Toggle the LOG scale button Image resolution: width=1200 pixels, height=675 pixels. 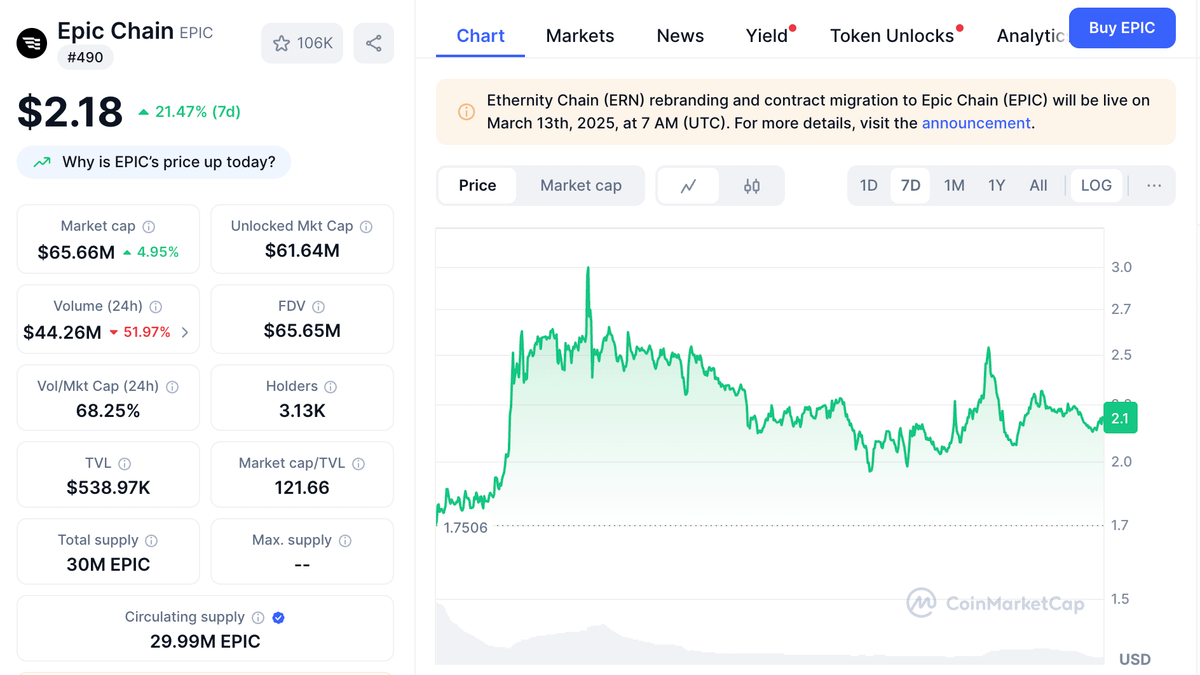click(x=1096, y=186)
